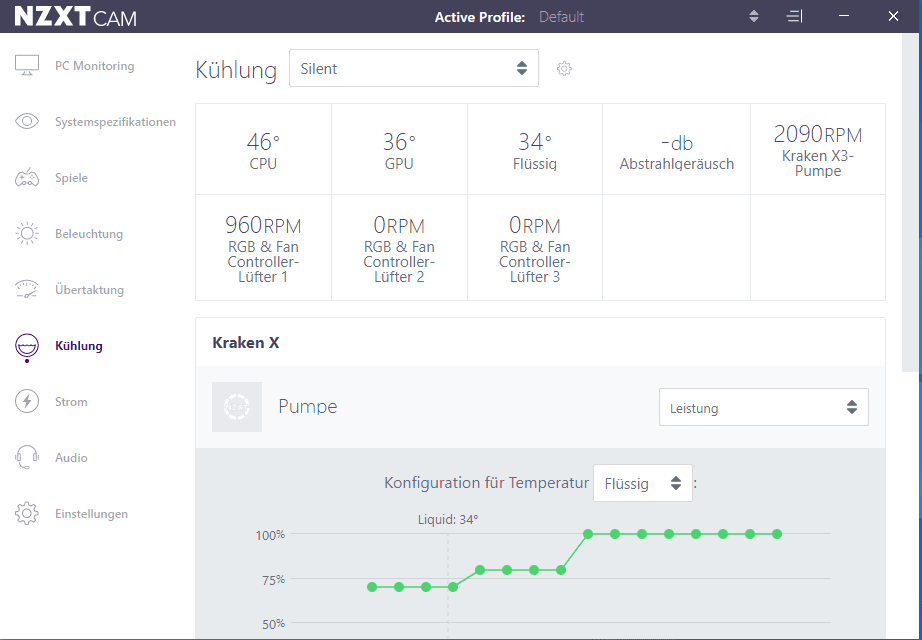This screenshot has height=640, width=922.
Task: Close the NZXT CAM window
Action: tap(893, 16)
